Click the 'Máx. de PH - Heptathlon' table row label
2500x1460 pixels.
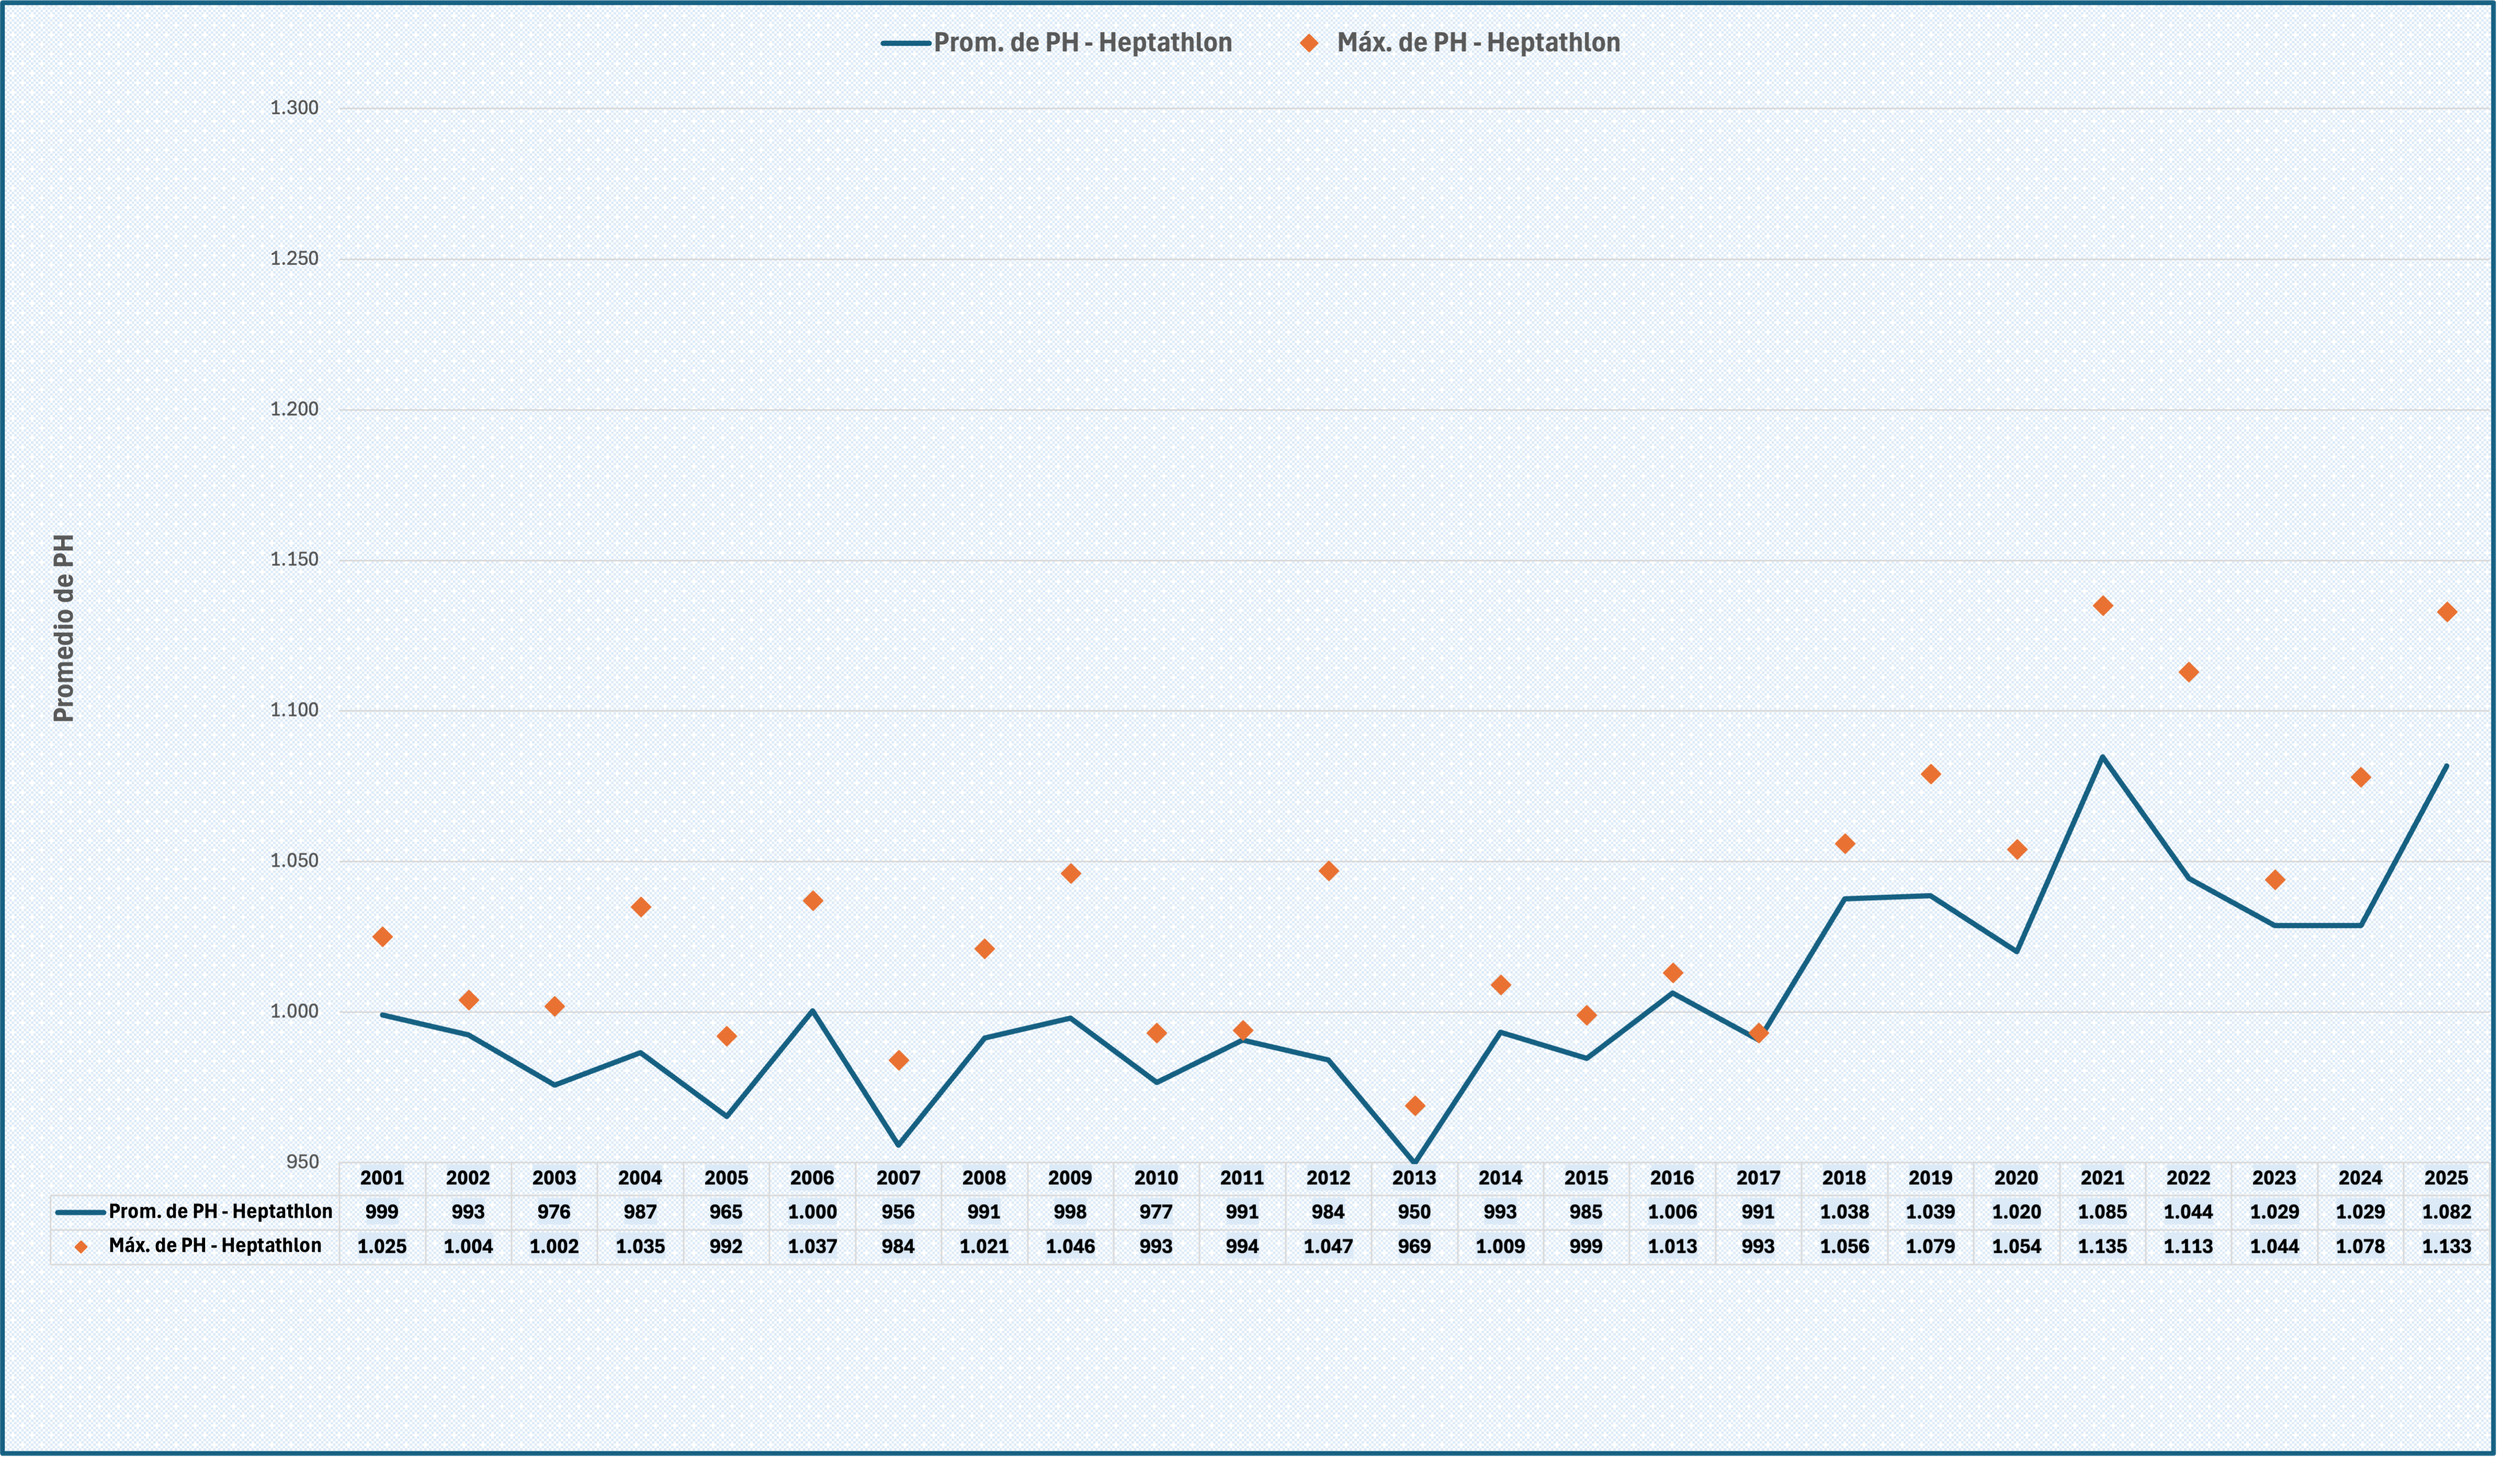point(215,1246)
